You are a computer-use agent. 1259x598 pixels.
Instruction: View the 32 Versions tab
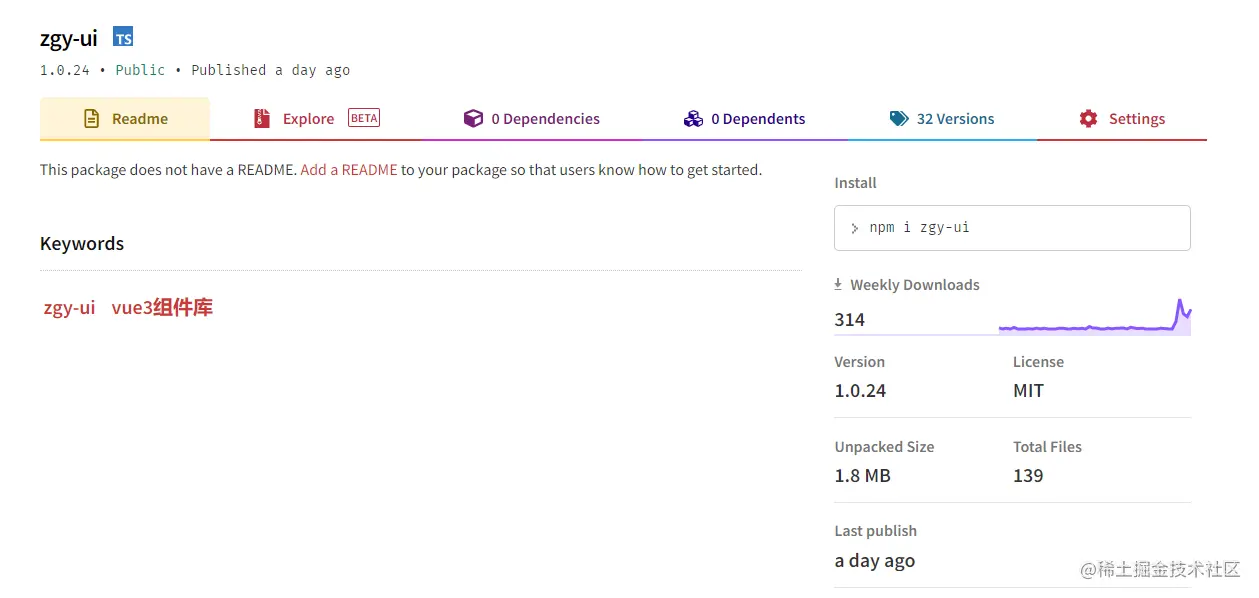pyautogui.click(x=955, y=119)
